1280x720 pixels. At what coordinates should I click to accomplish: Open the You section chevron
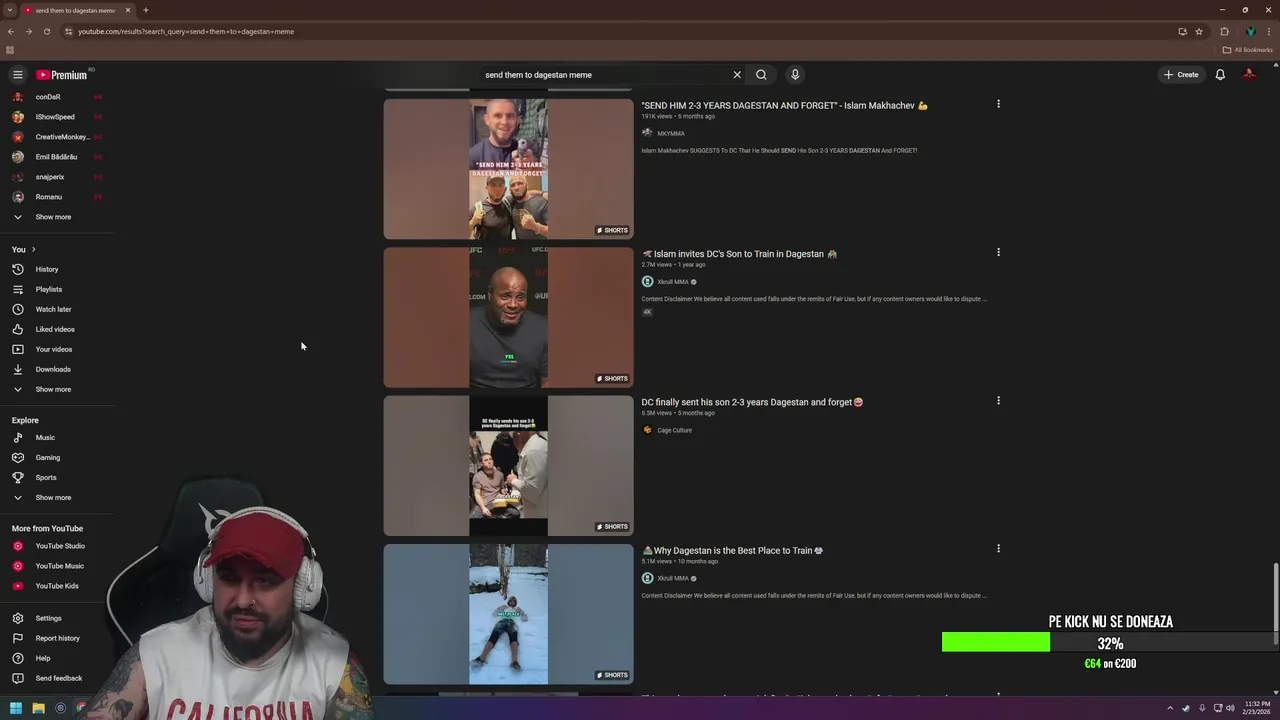pos(33,249)
